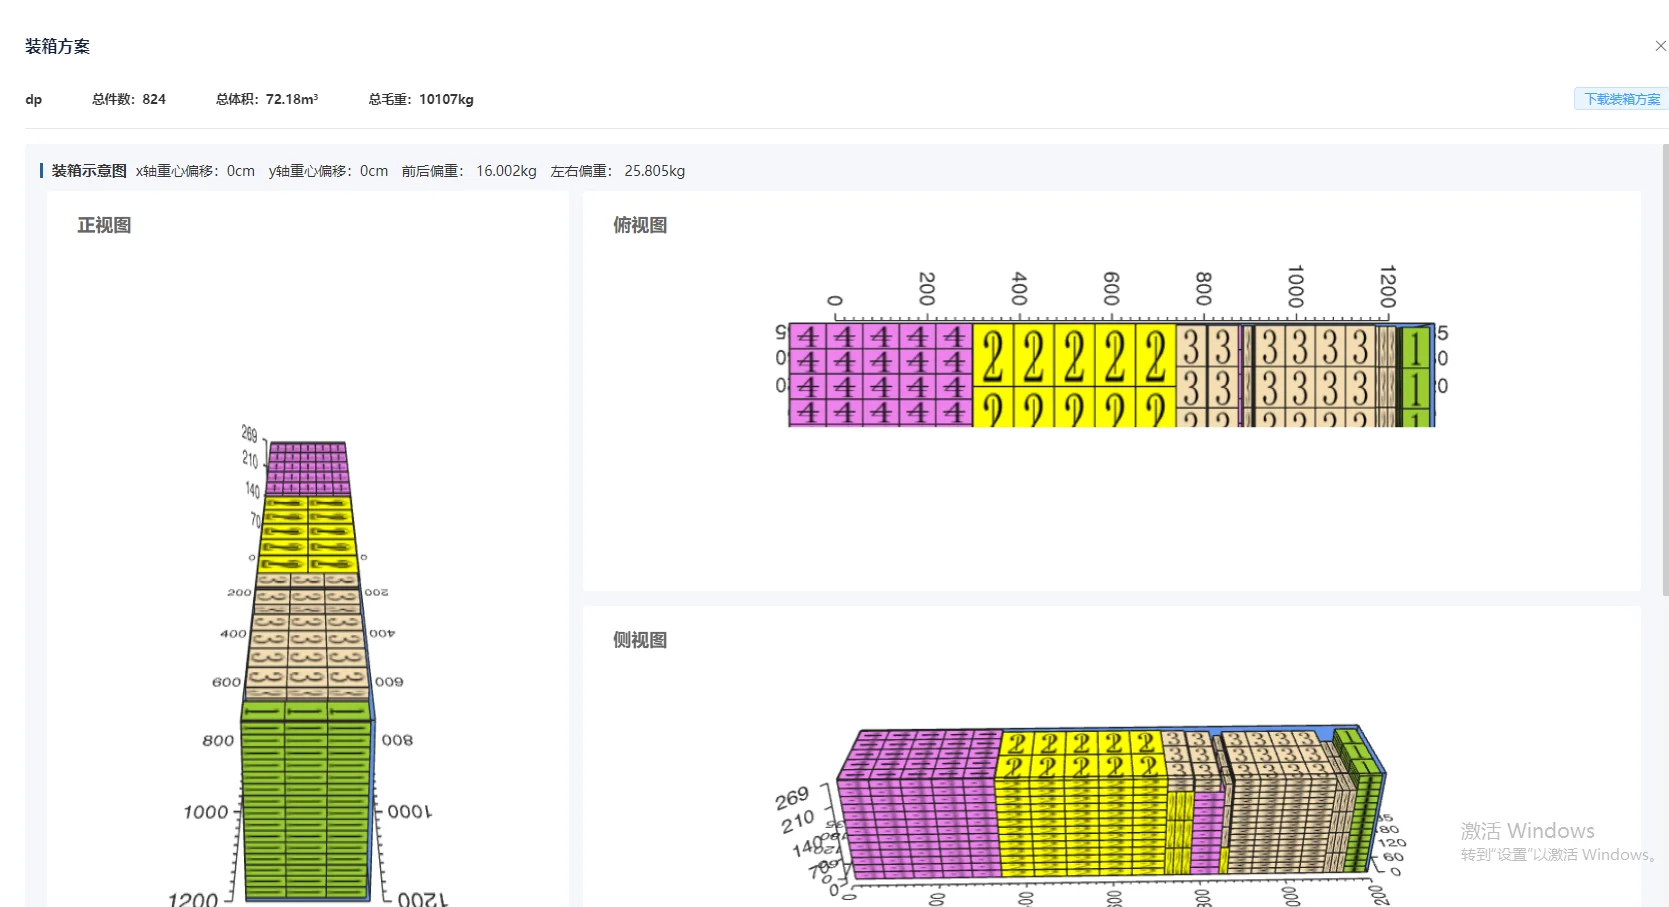This screenshot has width=1669, height=907.
Task: Click the 1200 axis label above top view
Action: (x=1387, y=286)
